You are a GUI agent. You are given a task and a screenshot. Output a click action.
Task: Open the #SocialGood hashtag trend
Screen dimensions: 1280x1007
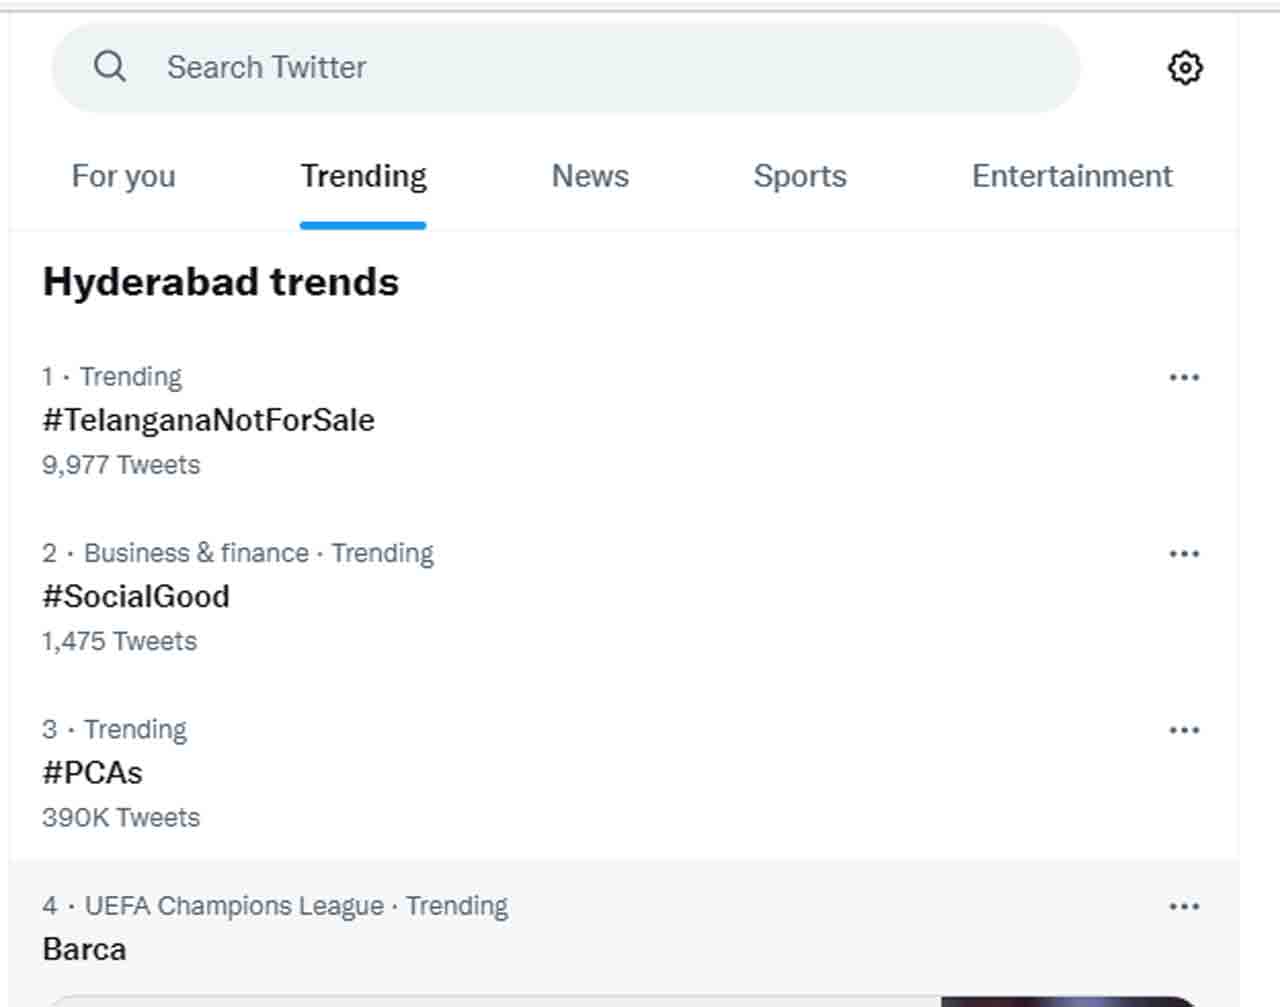(x=136, y=597)
